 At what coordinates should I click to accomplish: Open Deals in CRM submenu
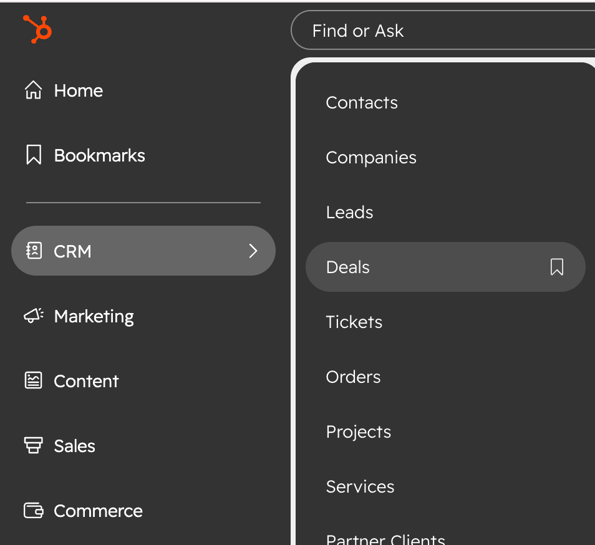point(445,267)
